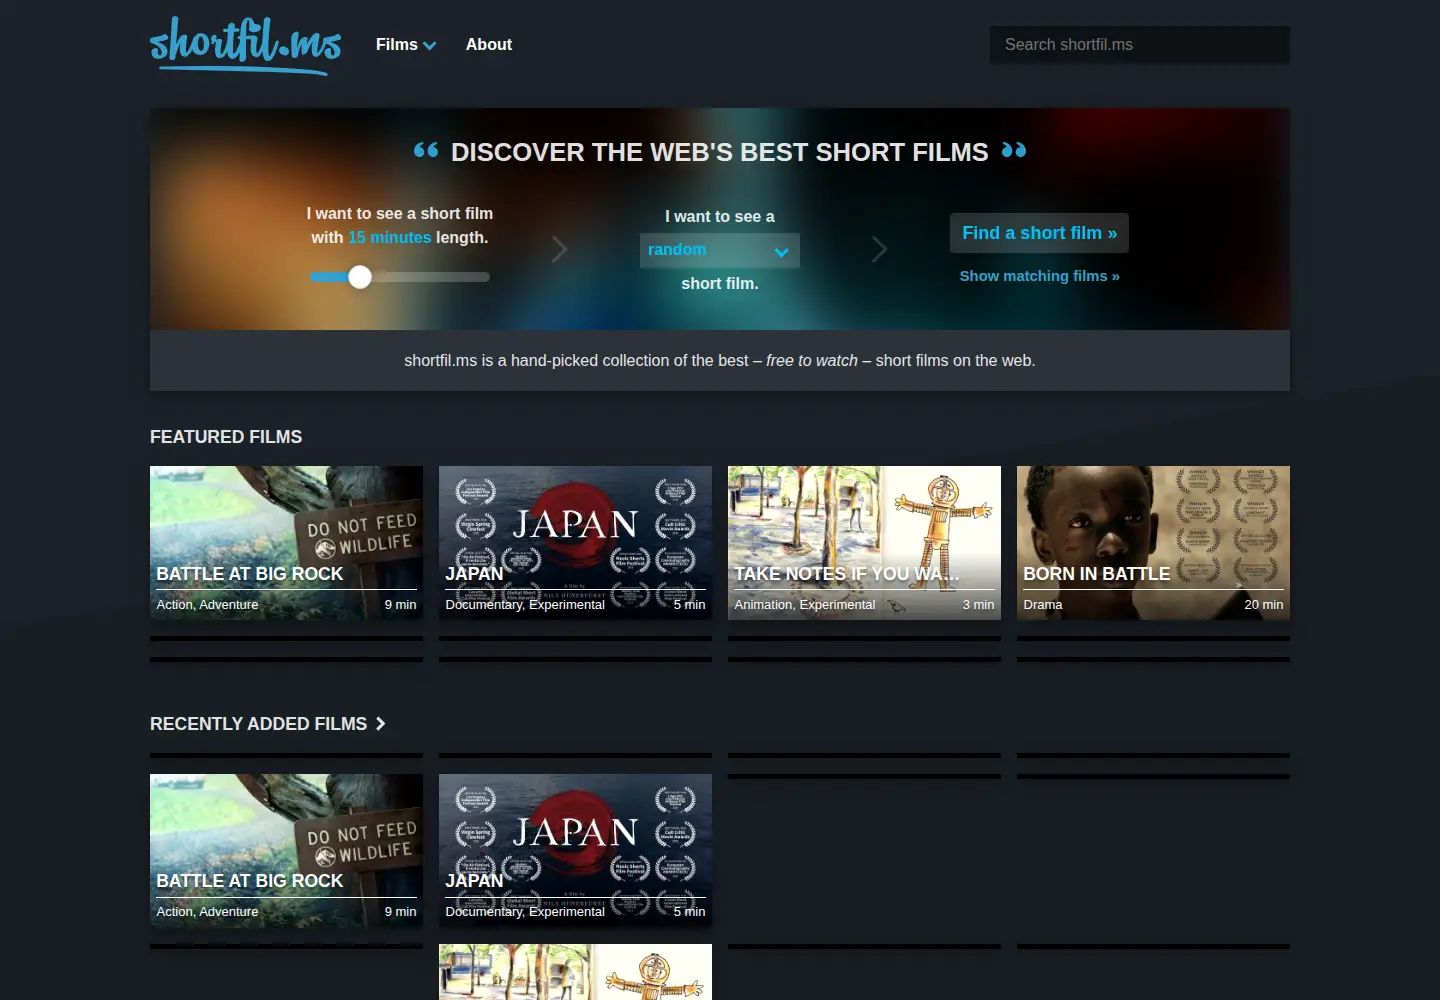Focus the Search shortfil.ms field
Screen dimensions: 1440x1000
coord(1140,45)
